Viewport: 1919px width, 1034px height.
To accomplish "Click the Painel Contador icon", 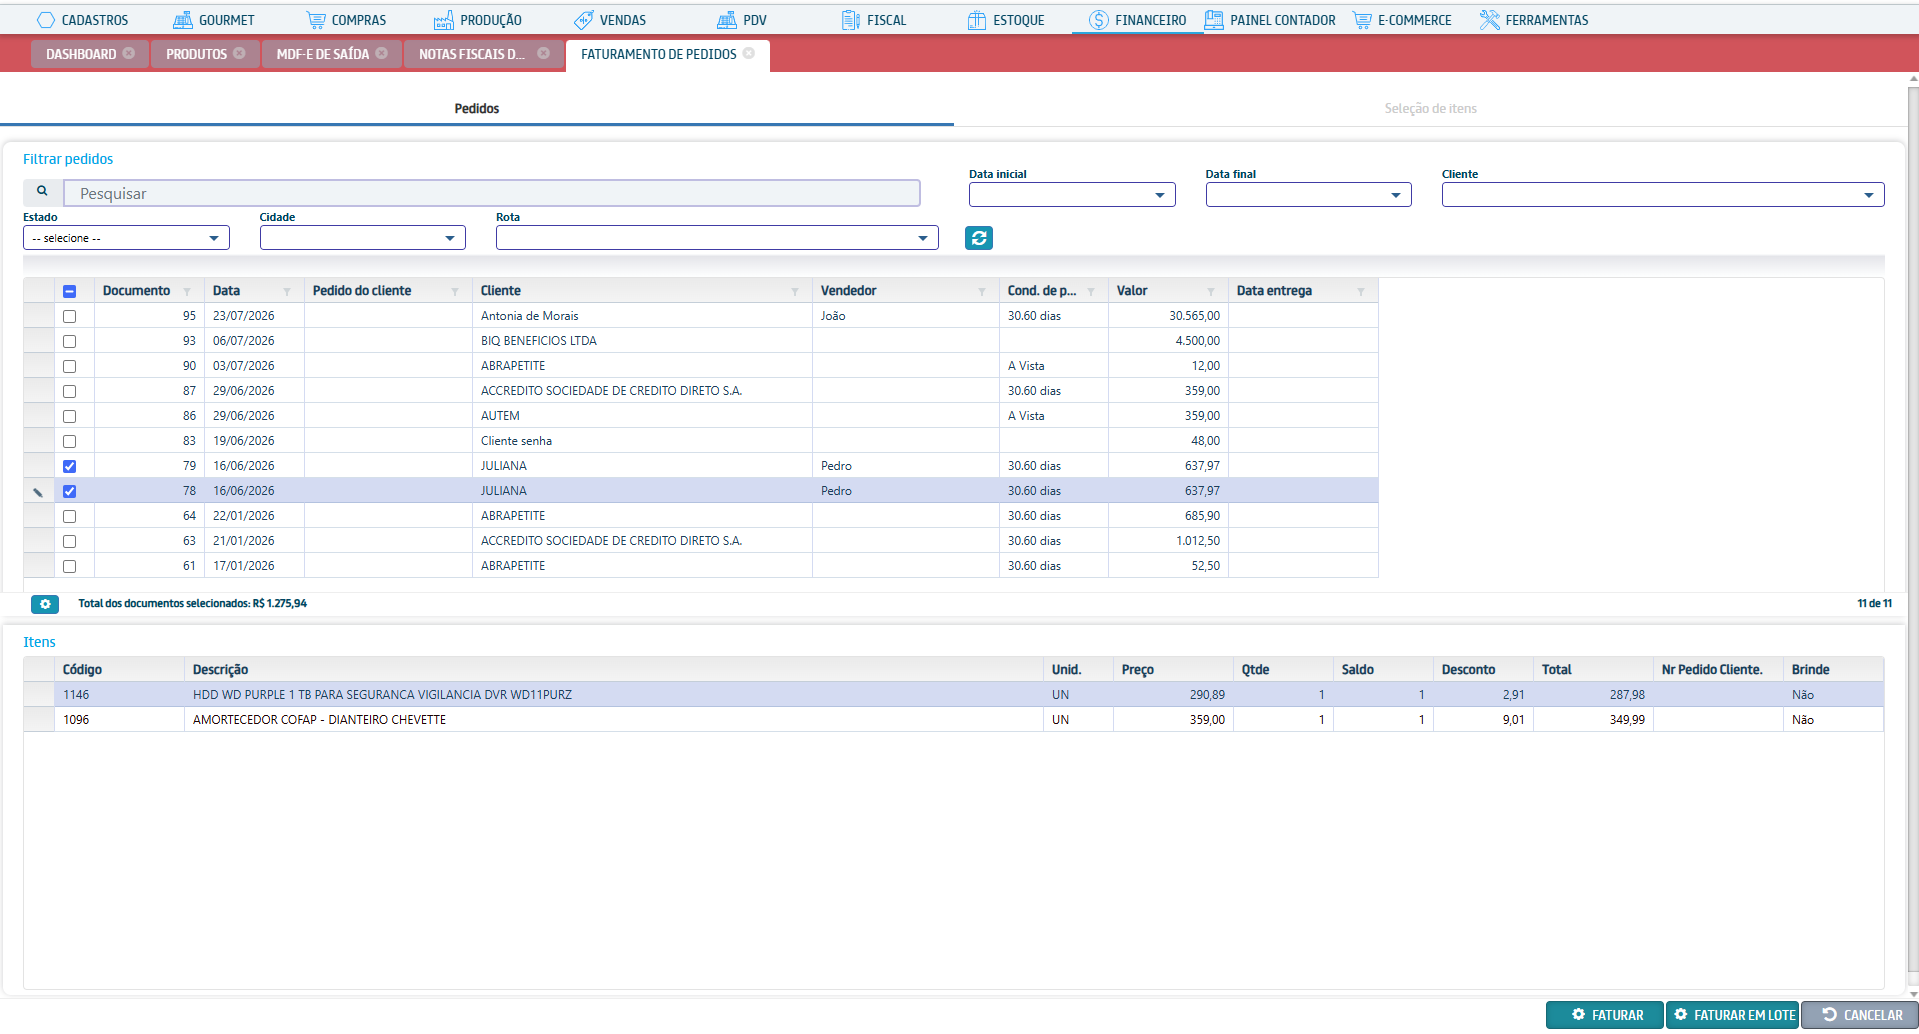I will [x=1214, y=20].
